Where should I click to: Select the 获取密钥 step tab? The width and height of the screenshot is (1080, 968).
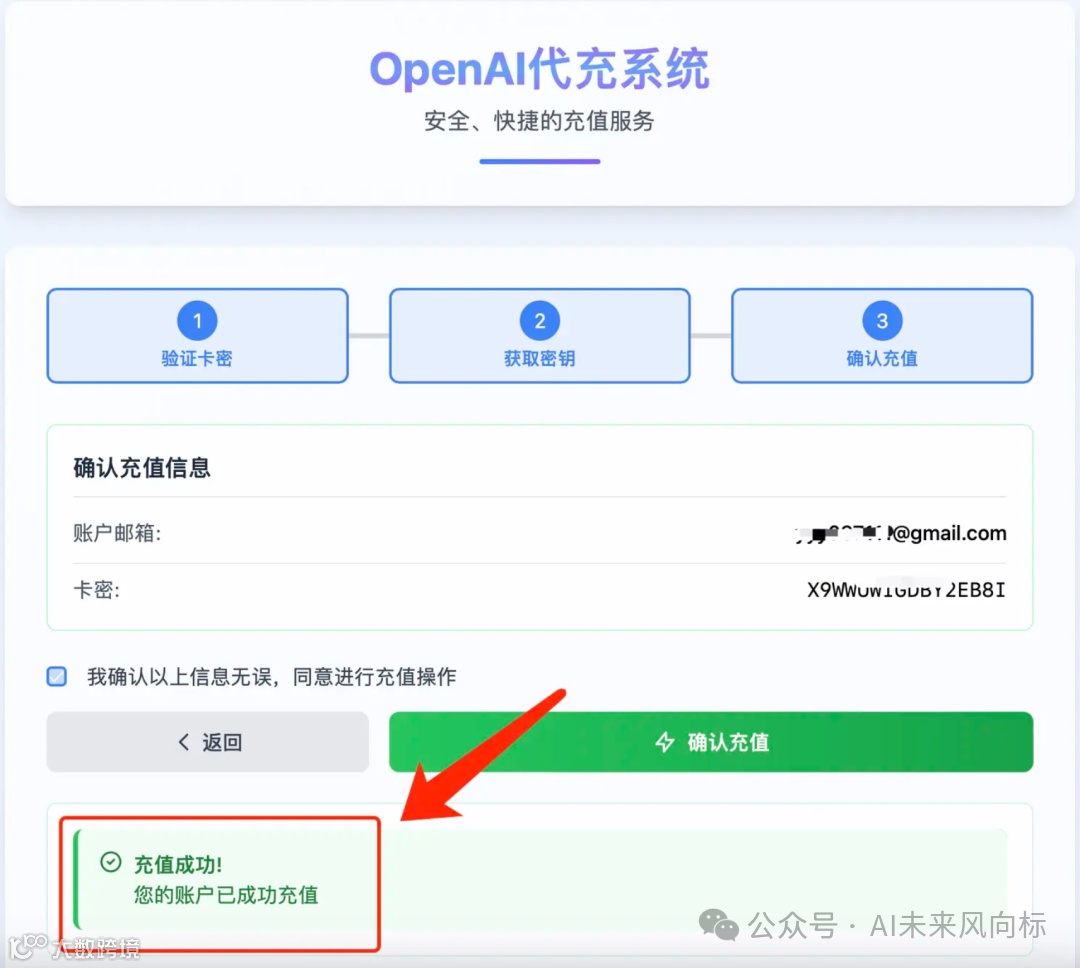(539, 336)
